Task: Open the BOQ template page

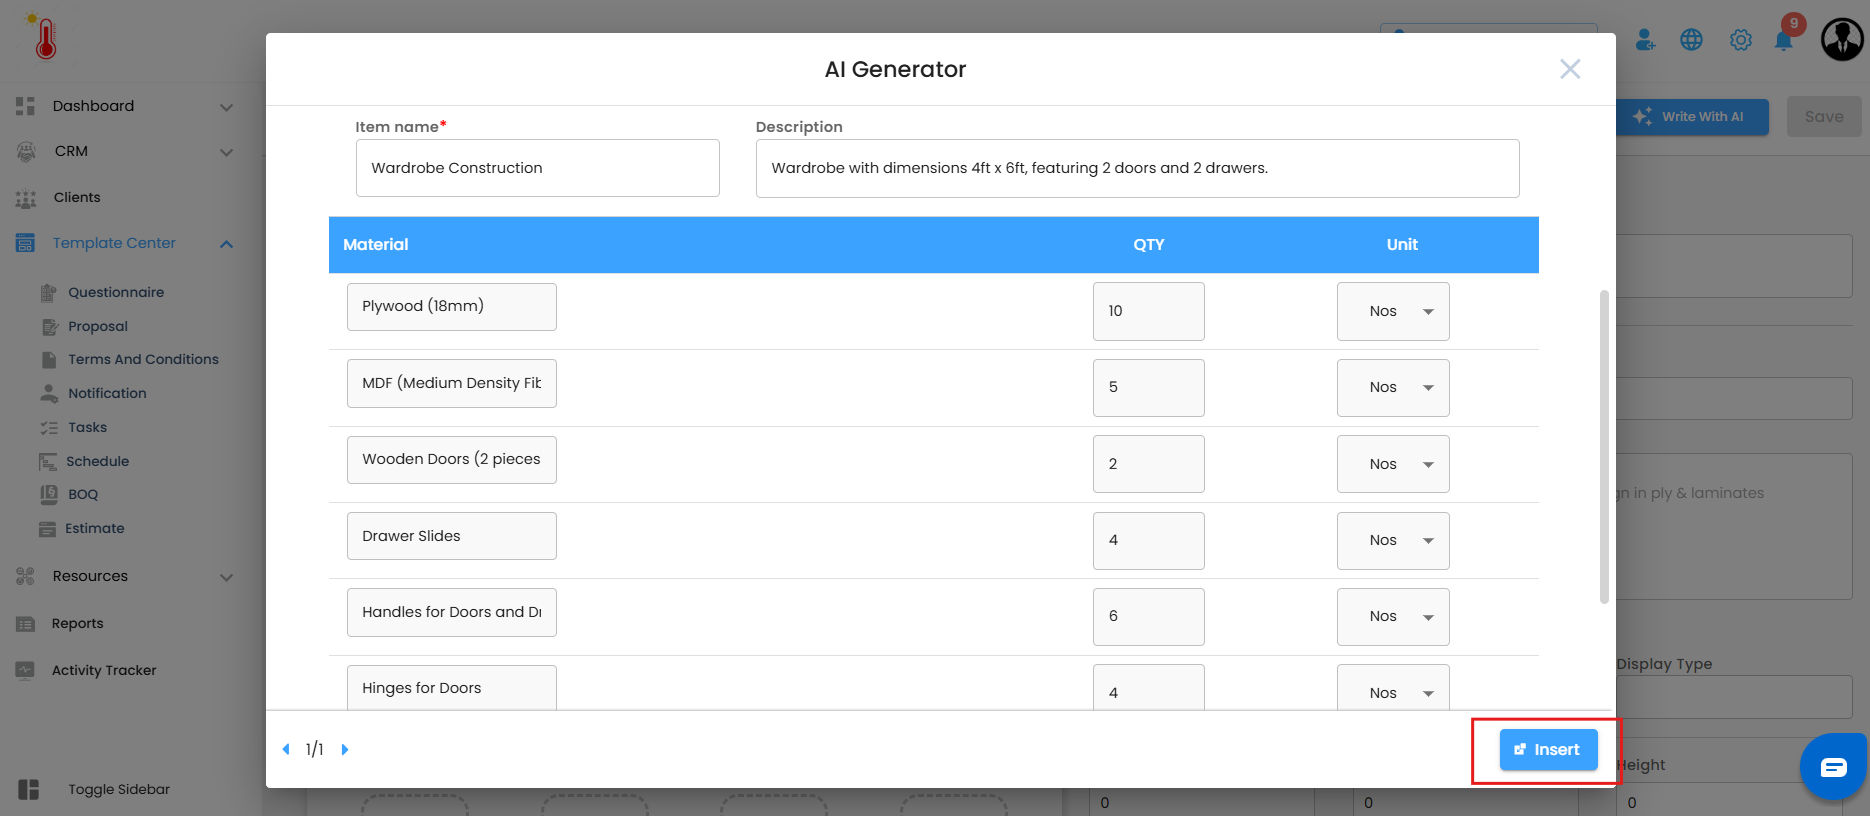Action: coord(83,494)
